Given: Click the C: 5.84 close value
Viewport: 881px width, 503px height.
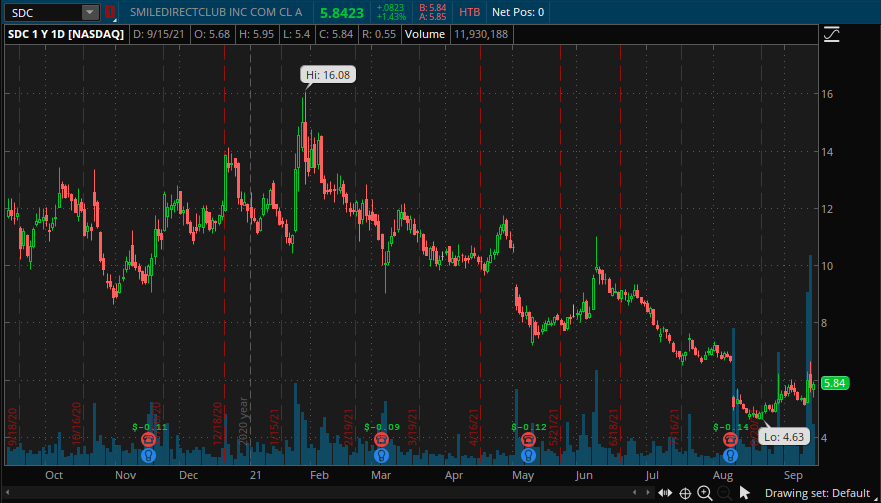Looking at the screenshot, I should (x=335, y=34).
